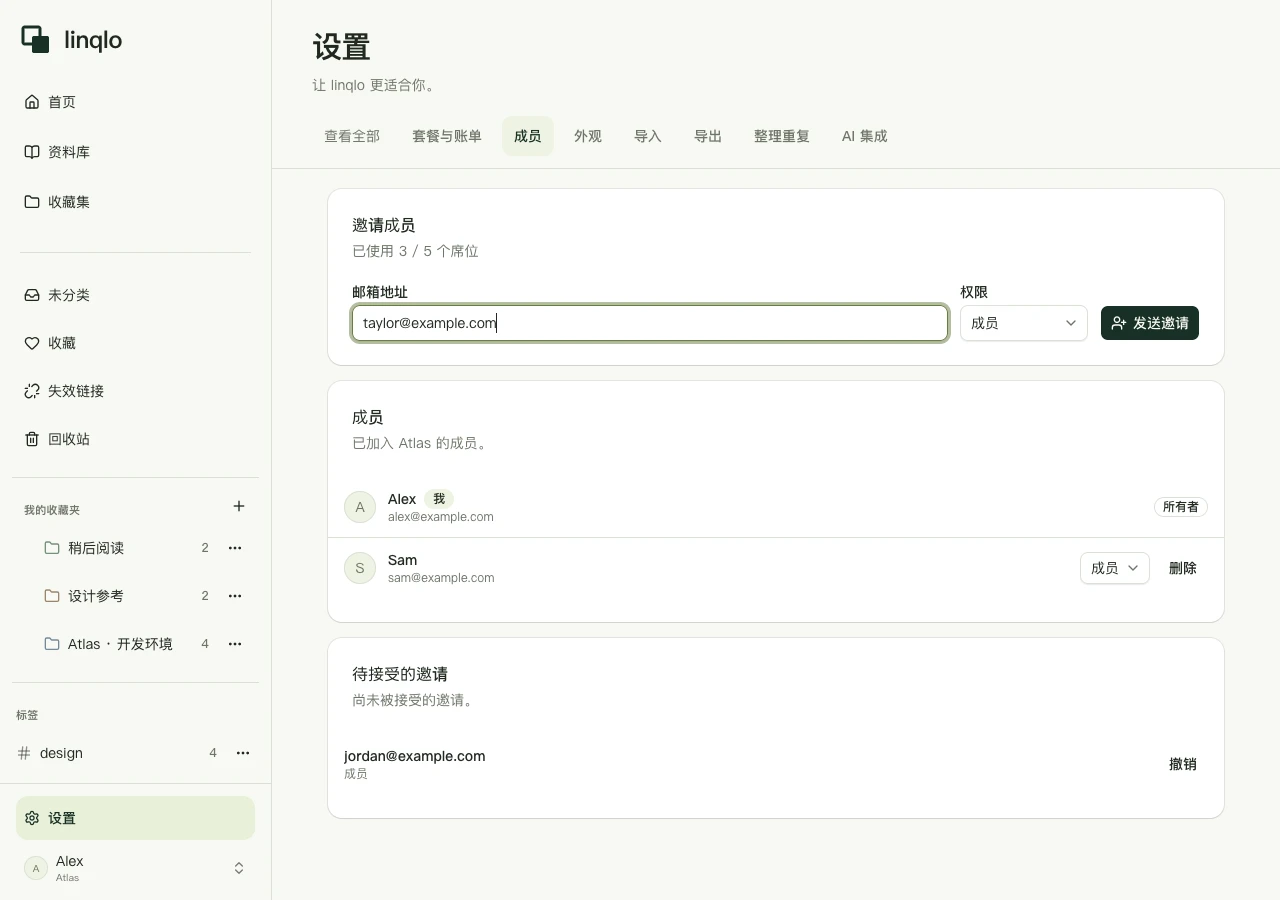Screen dimensions: 1280x900
Task: Open more options for Atlas · 开发环境
Action: (x=235, y=644)
